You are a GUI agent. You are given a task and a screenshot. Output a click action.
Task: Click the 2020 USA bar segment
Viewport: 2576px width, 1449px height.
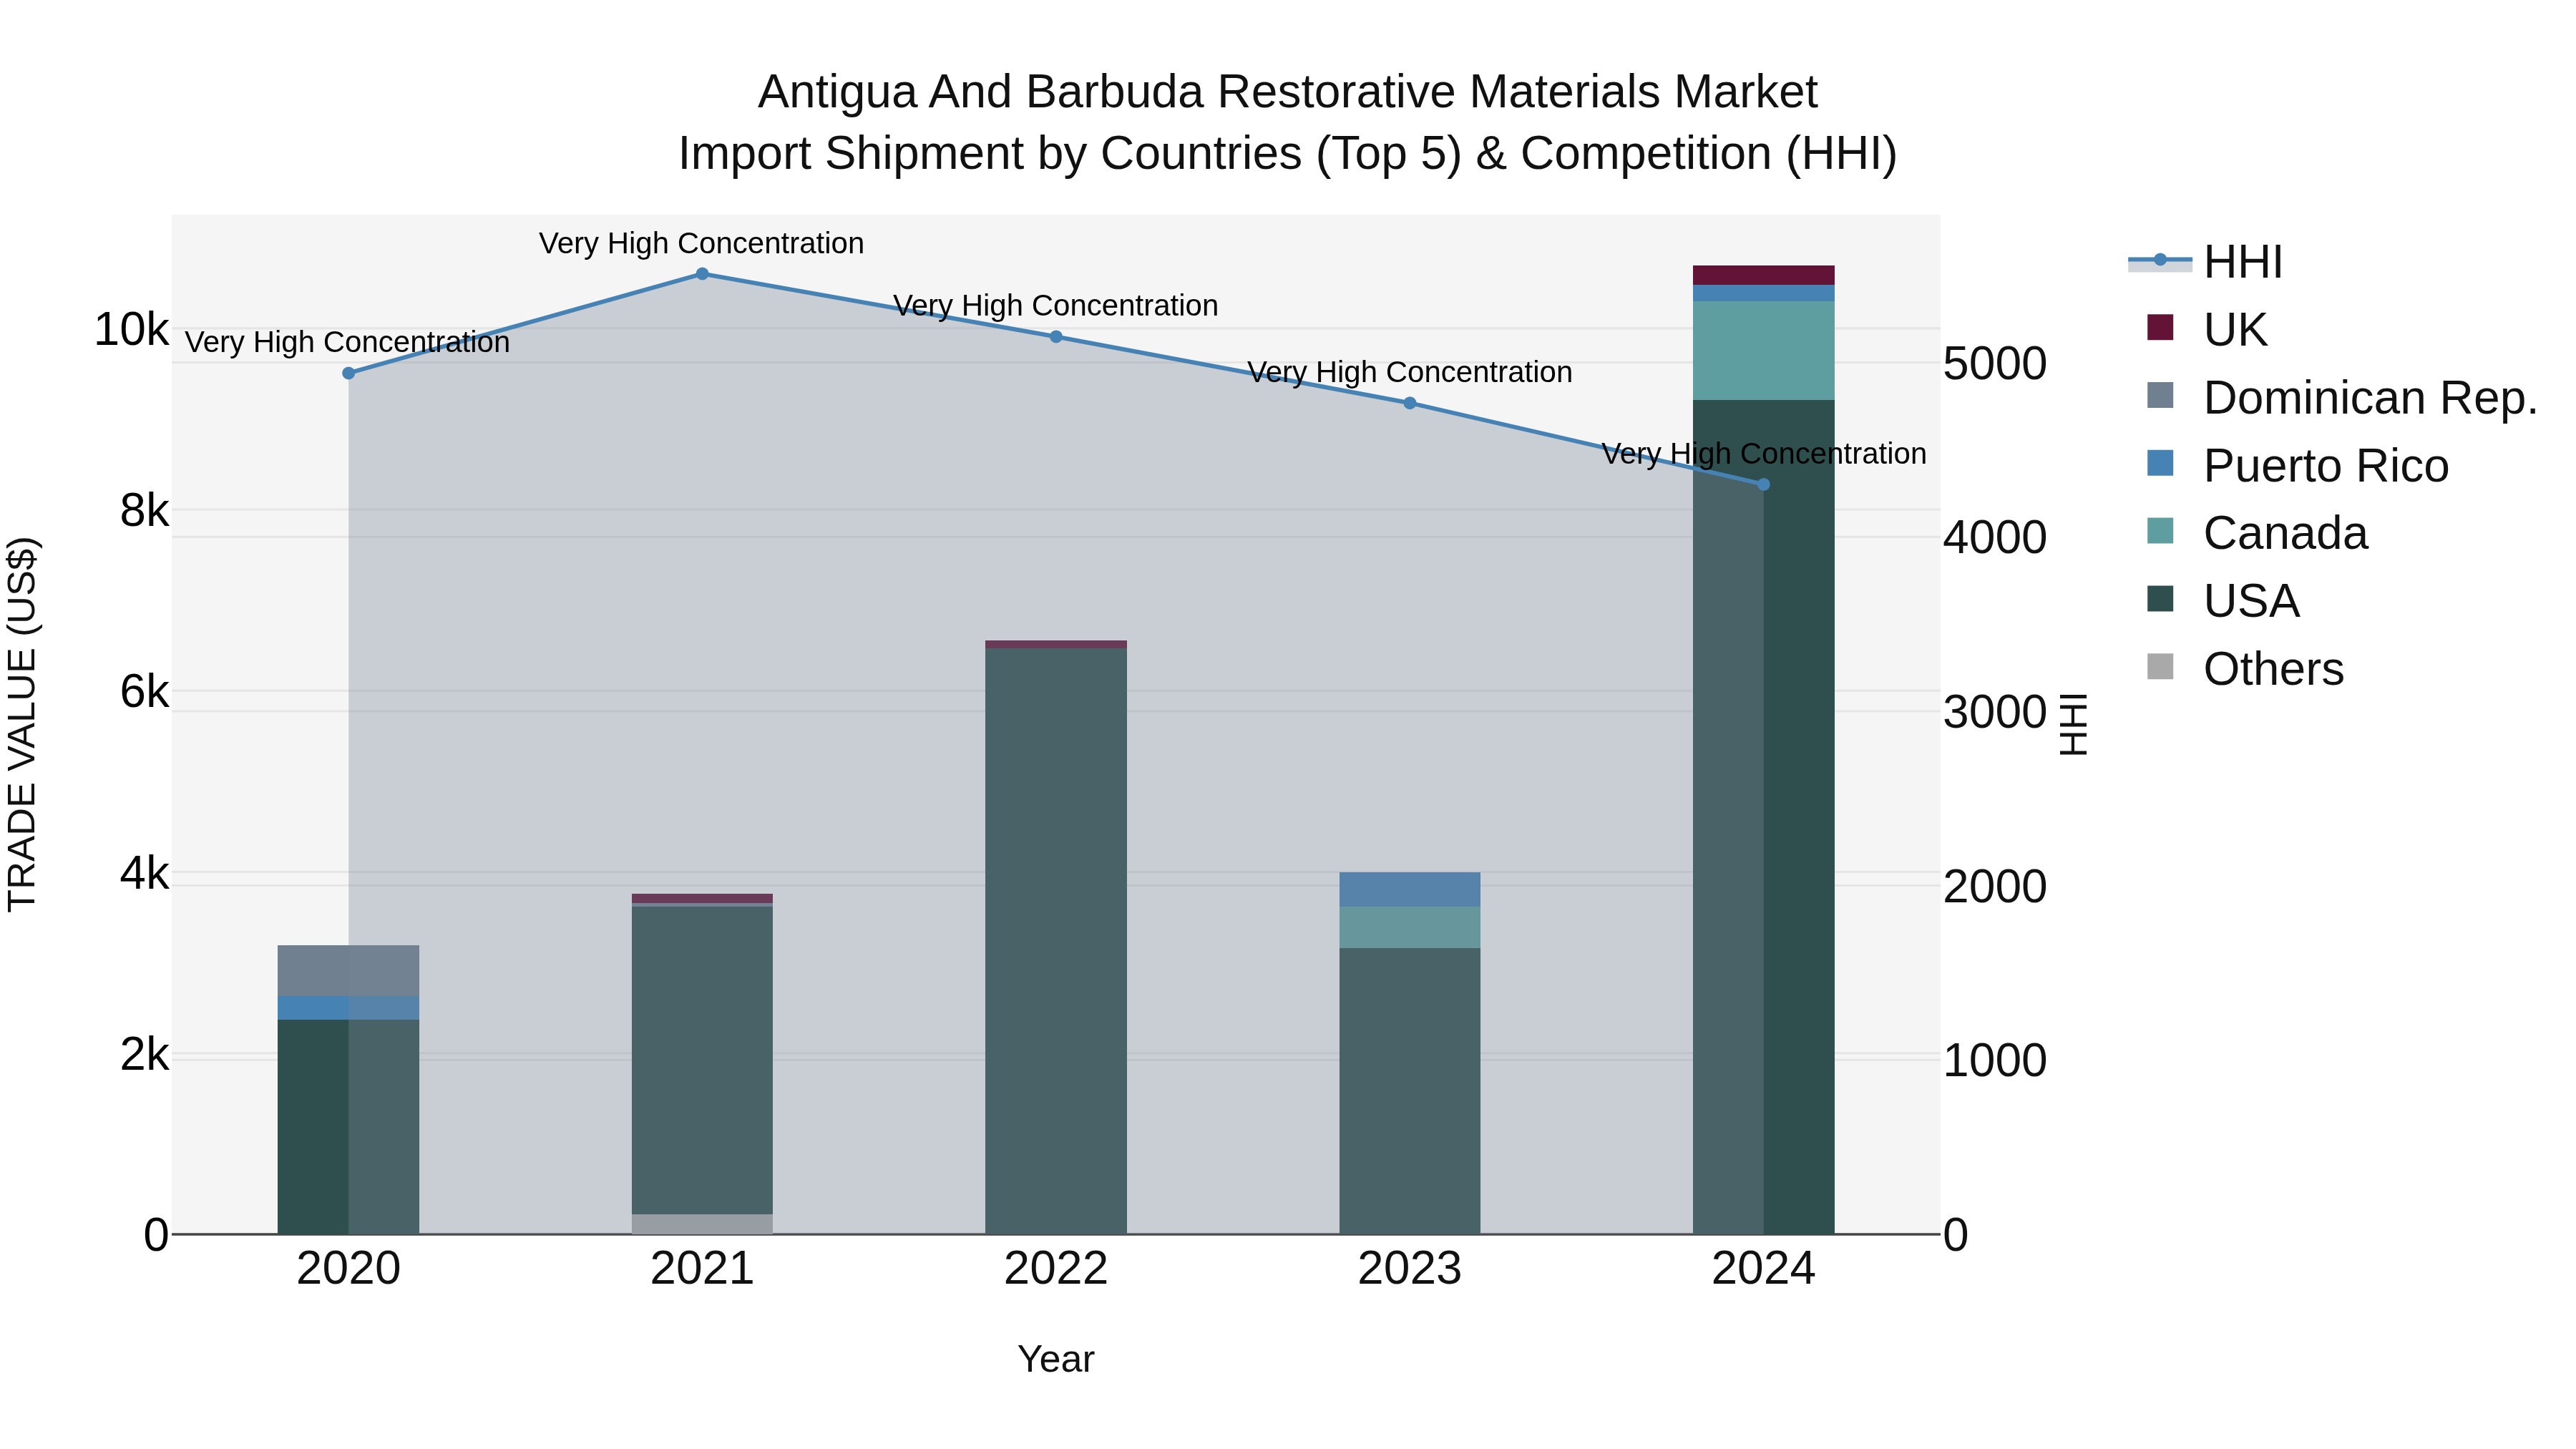pos(349,1127)
